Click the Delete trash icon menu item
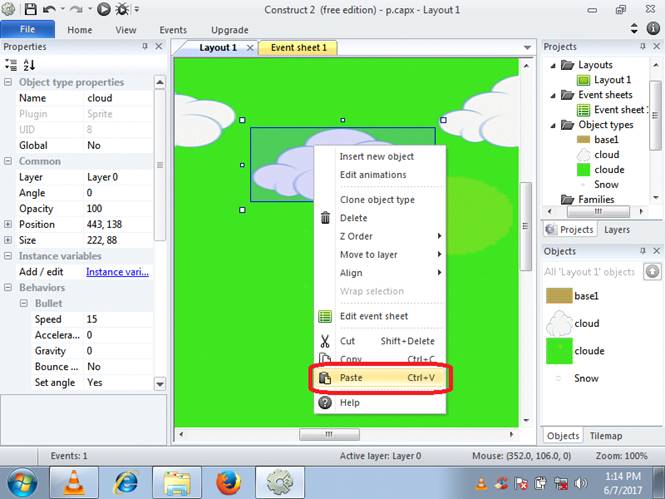 click(x=380, y=218)
